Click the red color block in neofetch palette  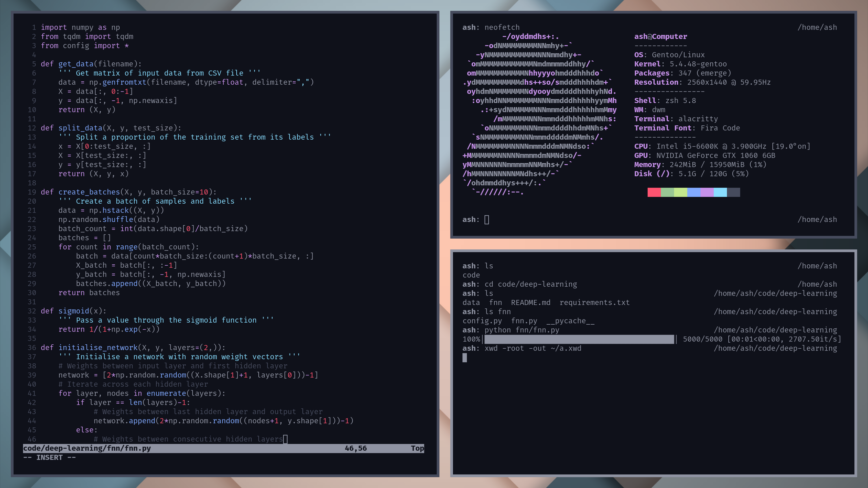654,192
